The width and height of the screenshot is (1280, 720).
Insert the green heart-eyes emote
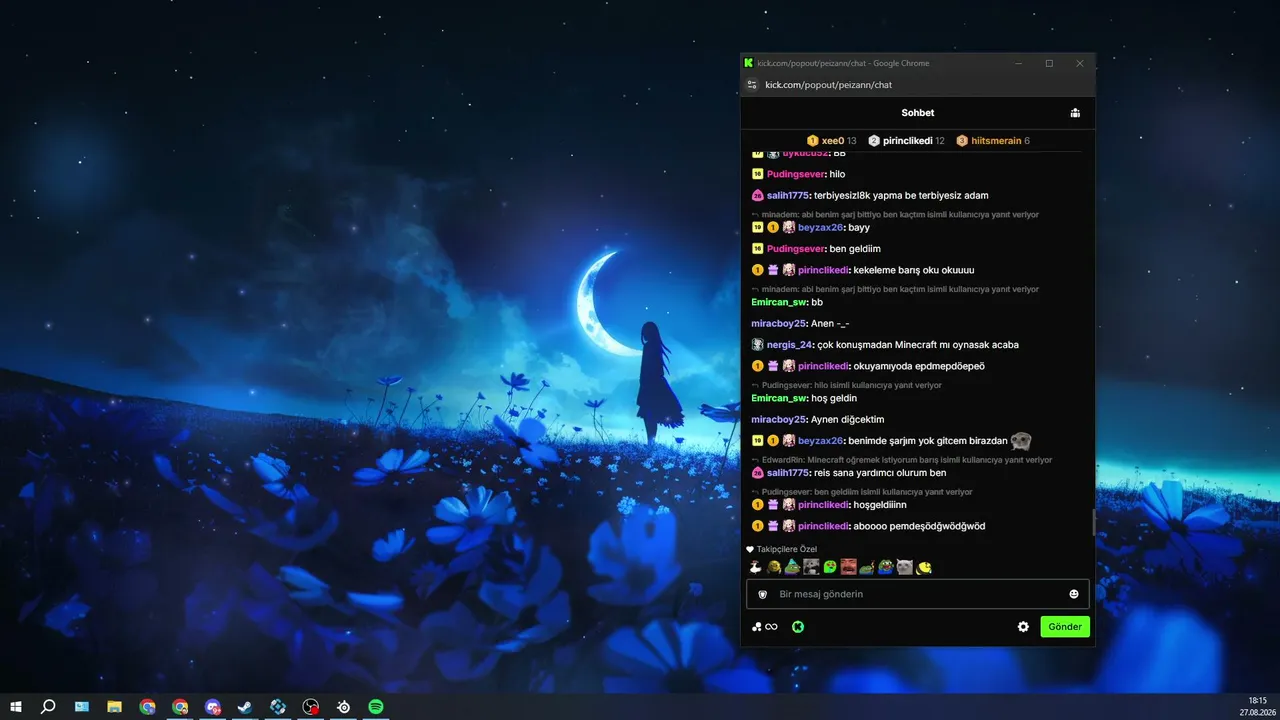click(x=830, y=567)
